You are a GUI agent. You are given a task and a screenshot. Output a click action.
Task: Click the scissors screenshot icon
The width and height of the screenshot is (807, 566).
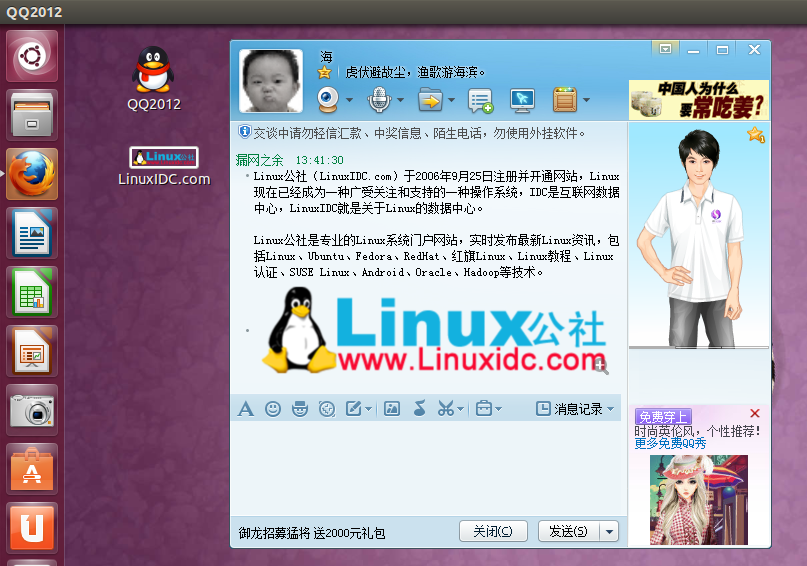pyautogui.click(x=446, y=409)
